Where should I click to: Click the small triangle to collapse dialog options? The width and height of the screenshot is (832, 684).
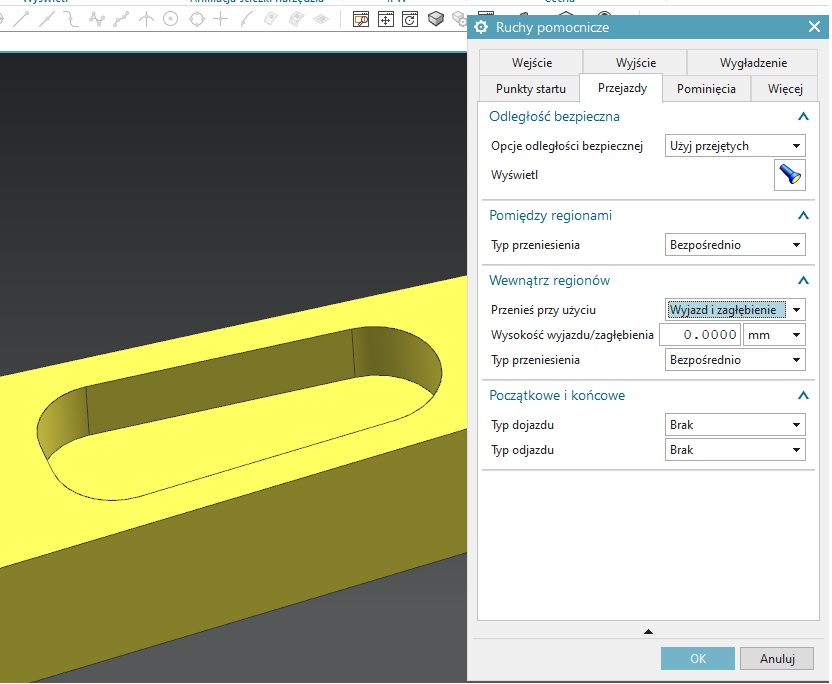click(648, 631)
